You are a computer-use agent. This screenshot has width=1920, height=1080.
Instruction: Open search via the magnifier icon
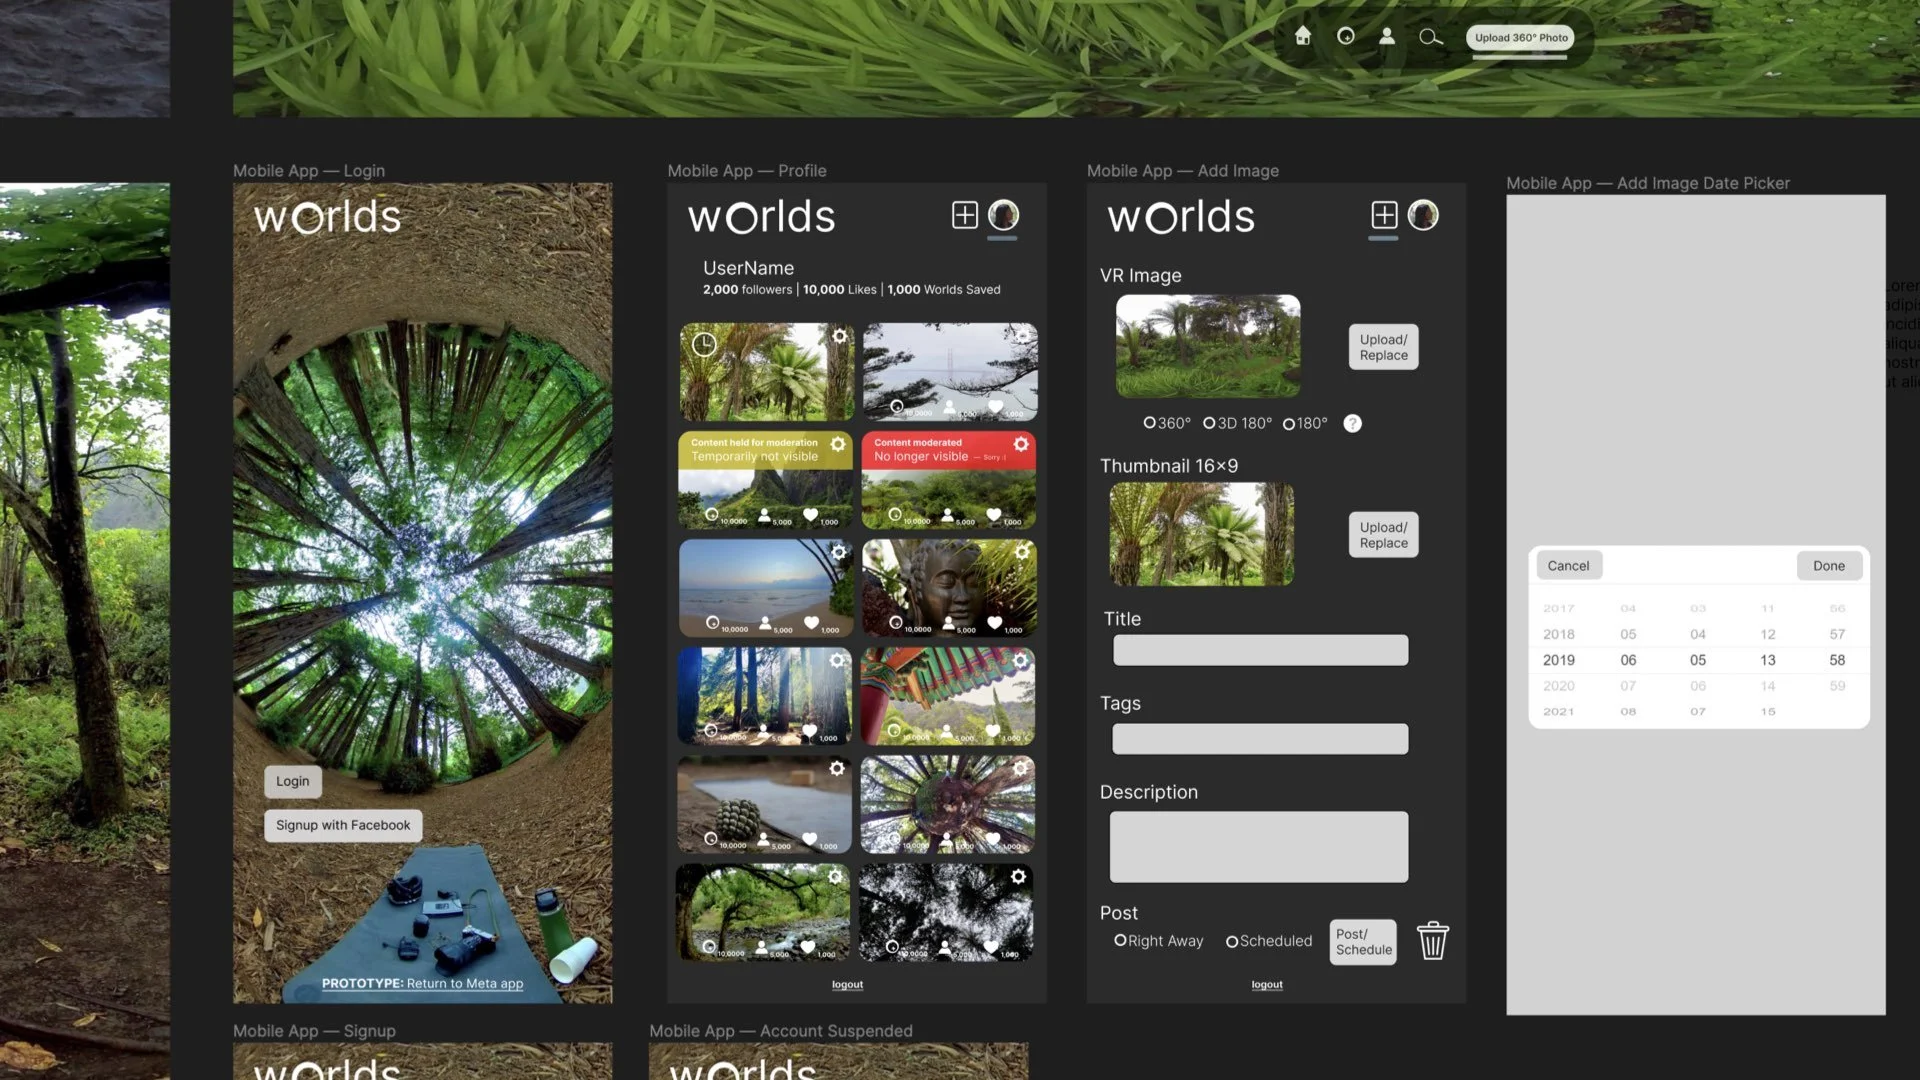coord(1430,37)
